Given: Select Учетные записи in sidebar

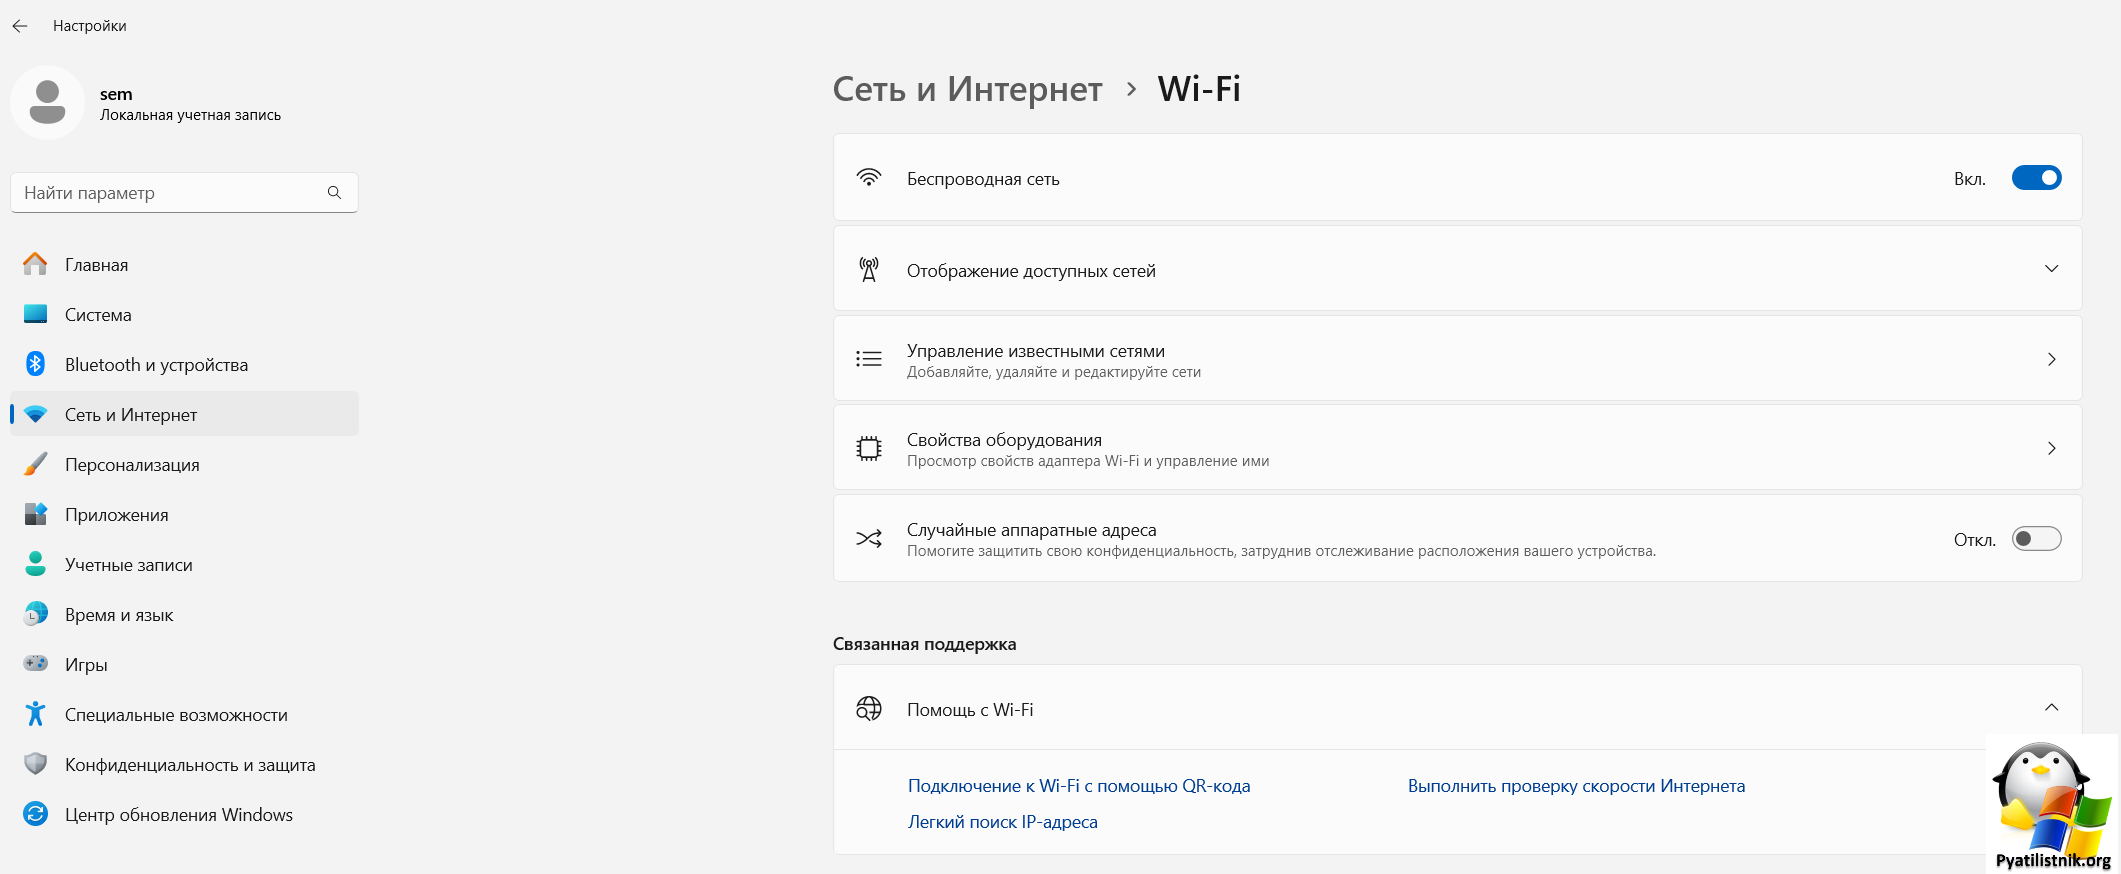Looking at the screenshot, I should pyautogui.click(x=184, y=564).
